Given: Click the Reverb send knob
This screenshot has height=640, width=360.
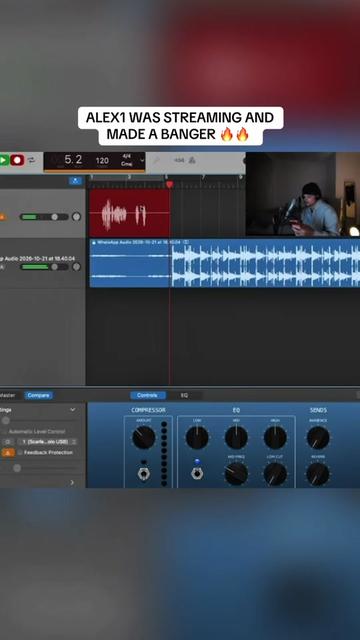Looking at the screenshot, I should (x=318, y=473).
